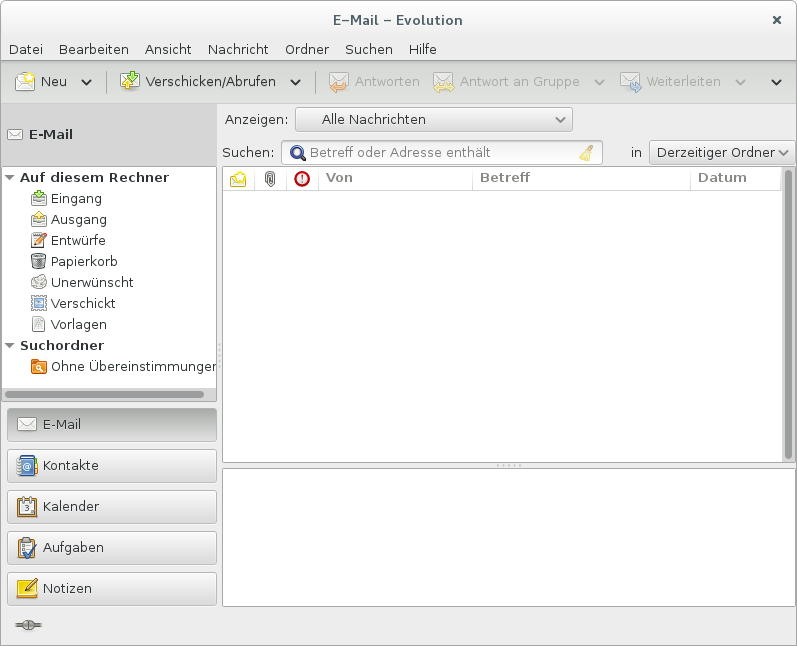Click the red importance flag column header
Image resolution: width=797 pixels, height=646 pixels.
(x=302, y=179)
